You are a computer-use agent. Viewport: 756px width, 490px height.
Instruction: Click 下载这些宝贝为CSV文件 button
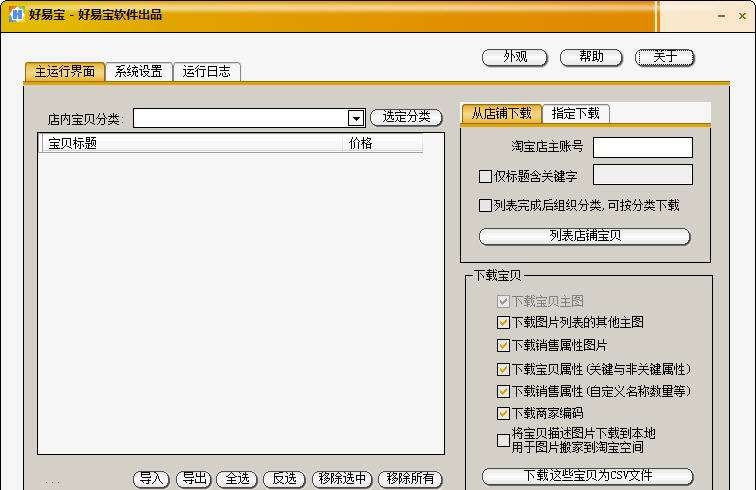(x=588, y=476)
